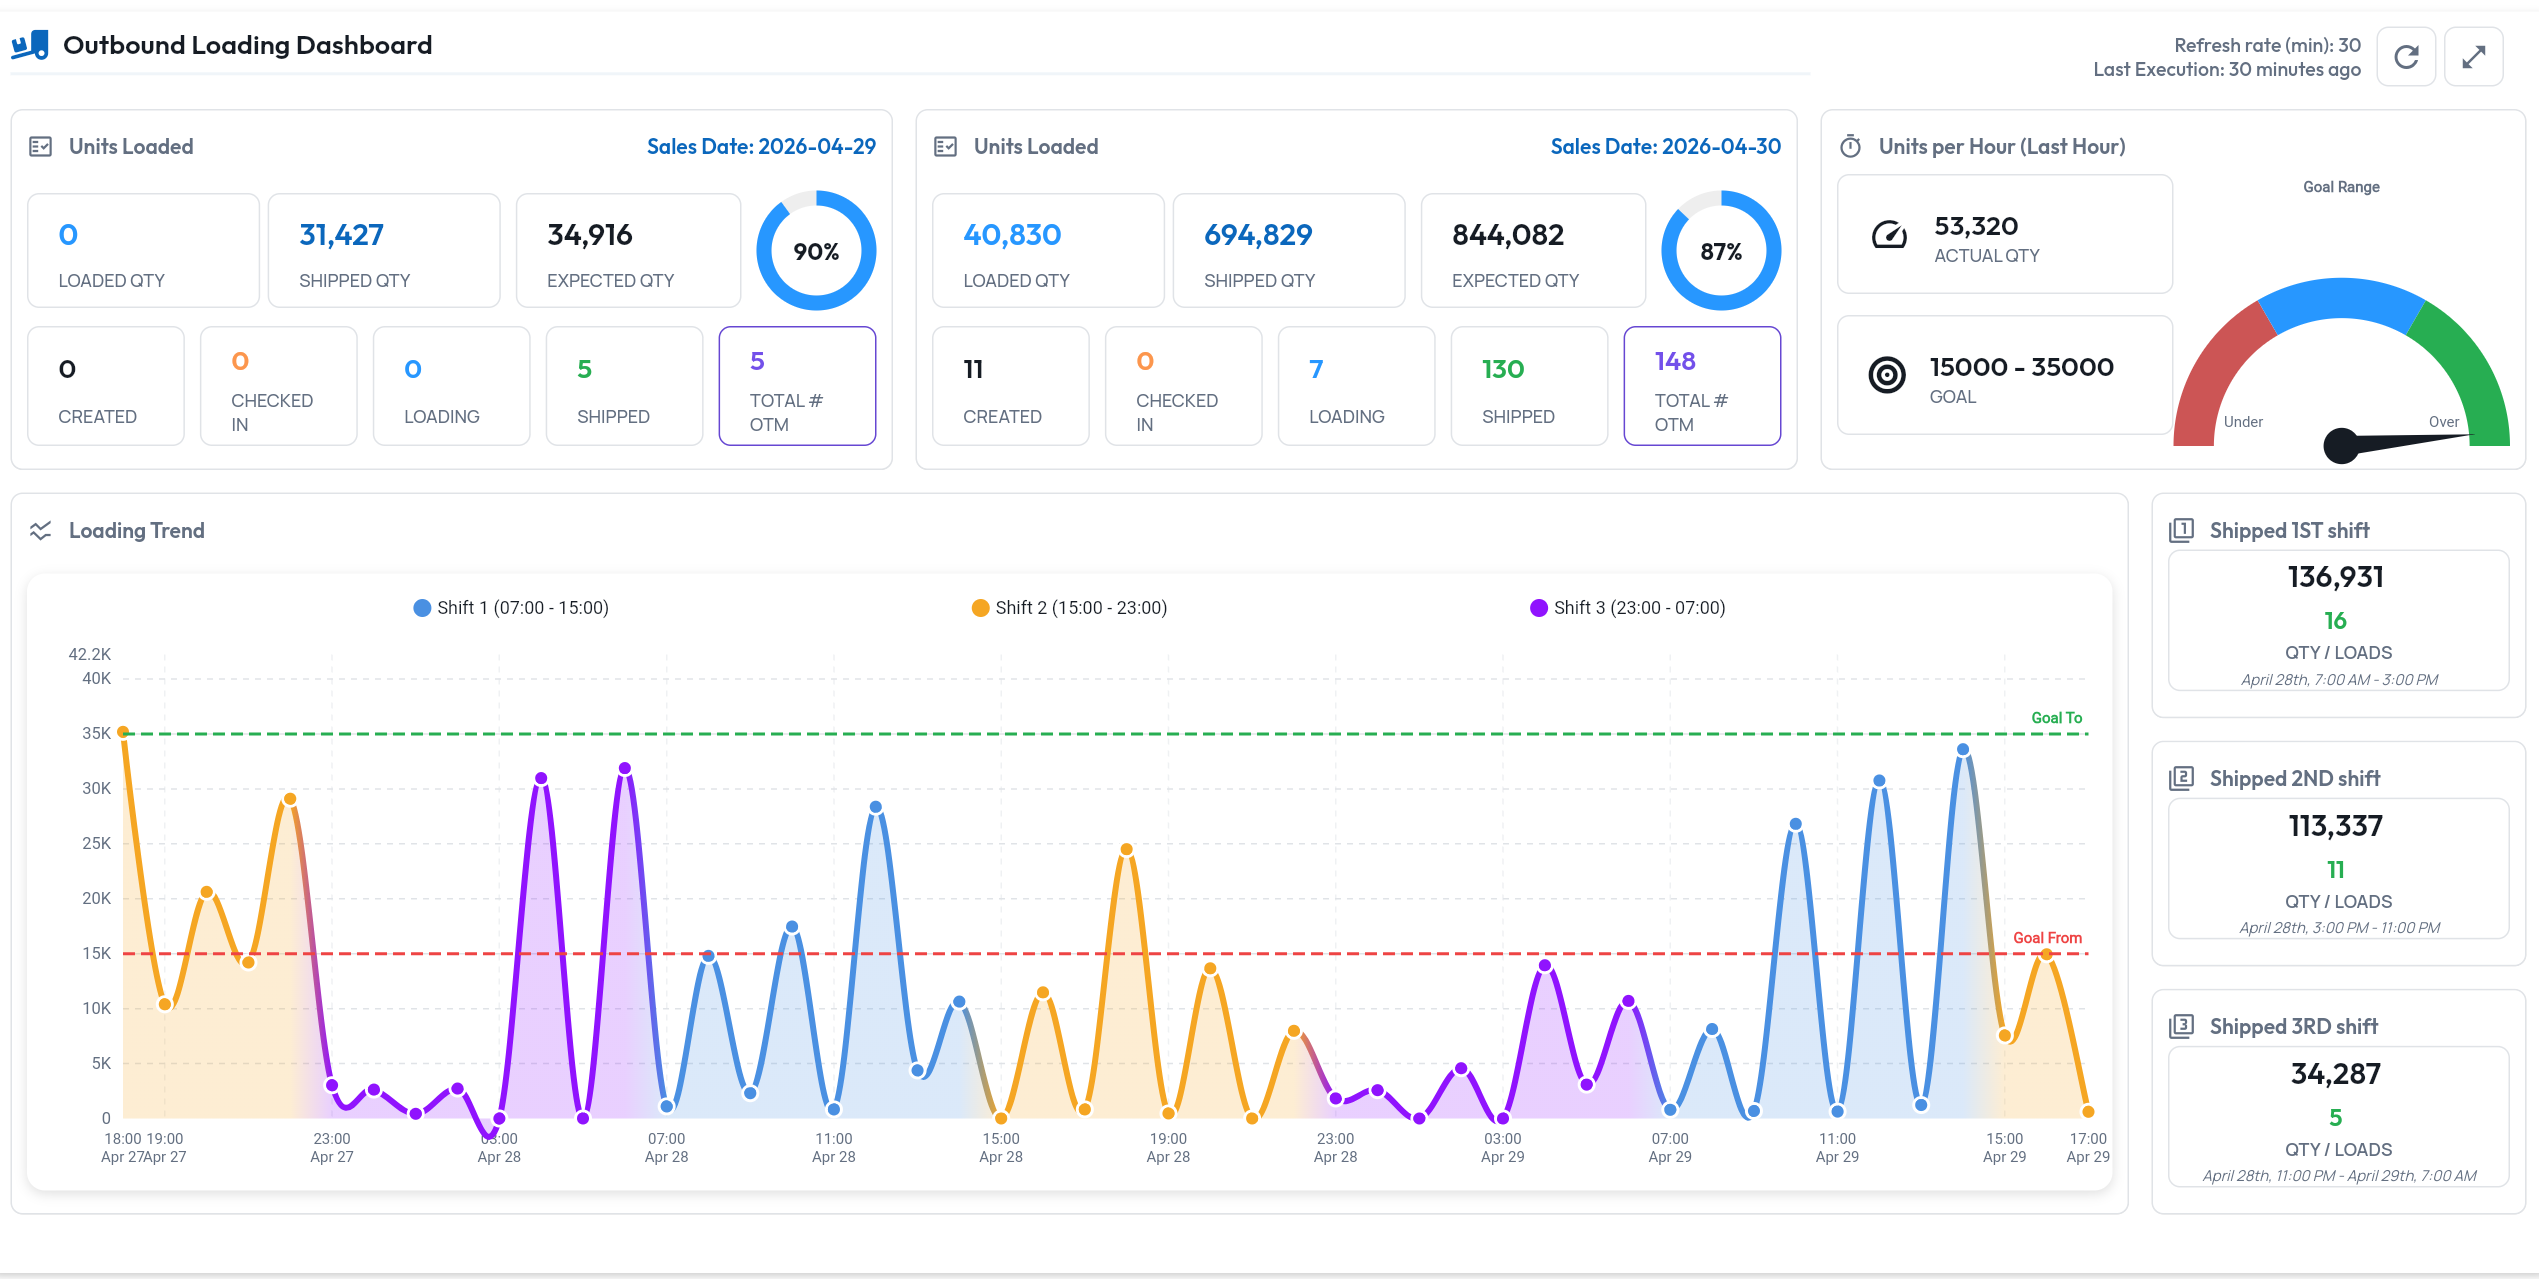This screenshot has height=1279, width=2539.
Task: Click the Goal From line label
Action: tap(2047, 938)
